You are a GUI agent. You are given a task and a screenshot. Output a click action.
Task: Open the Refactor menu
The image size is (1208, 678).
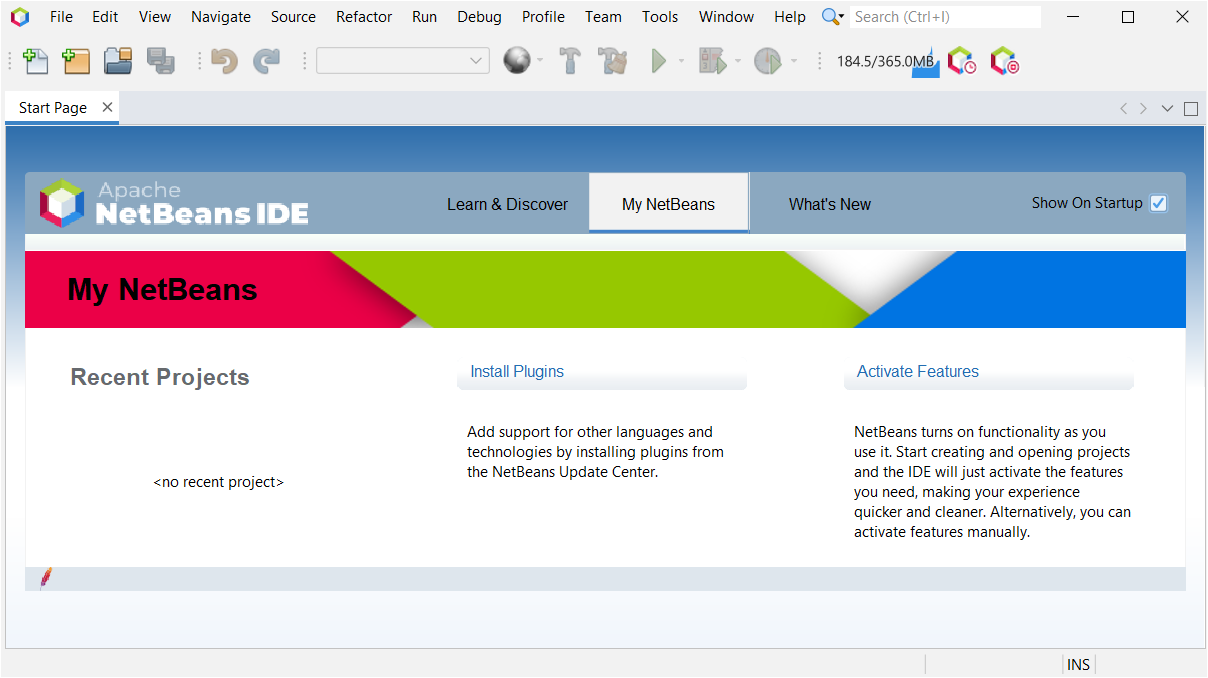[363, 16]
